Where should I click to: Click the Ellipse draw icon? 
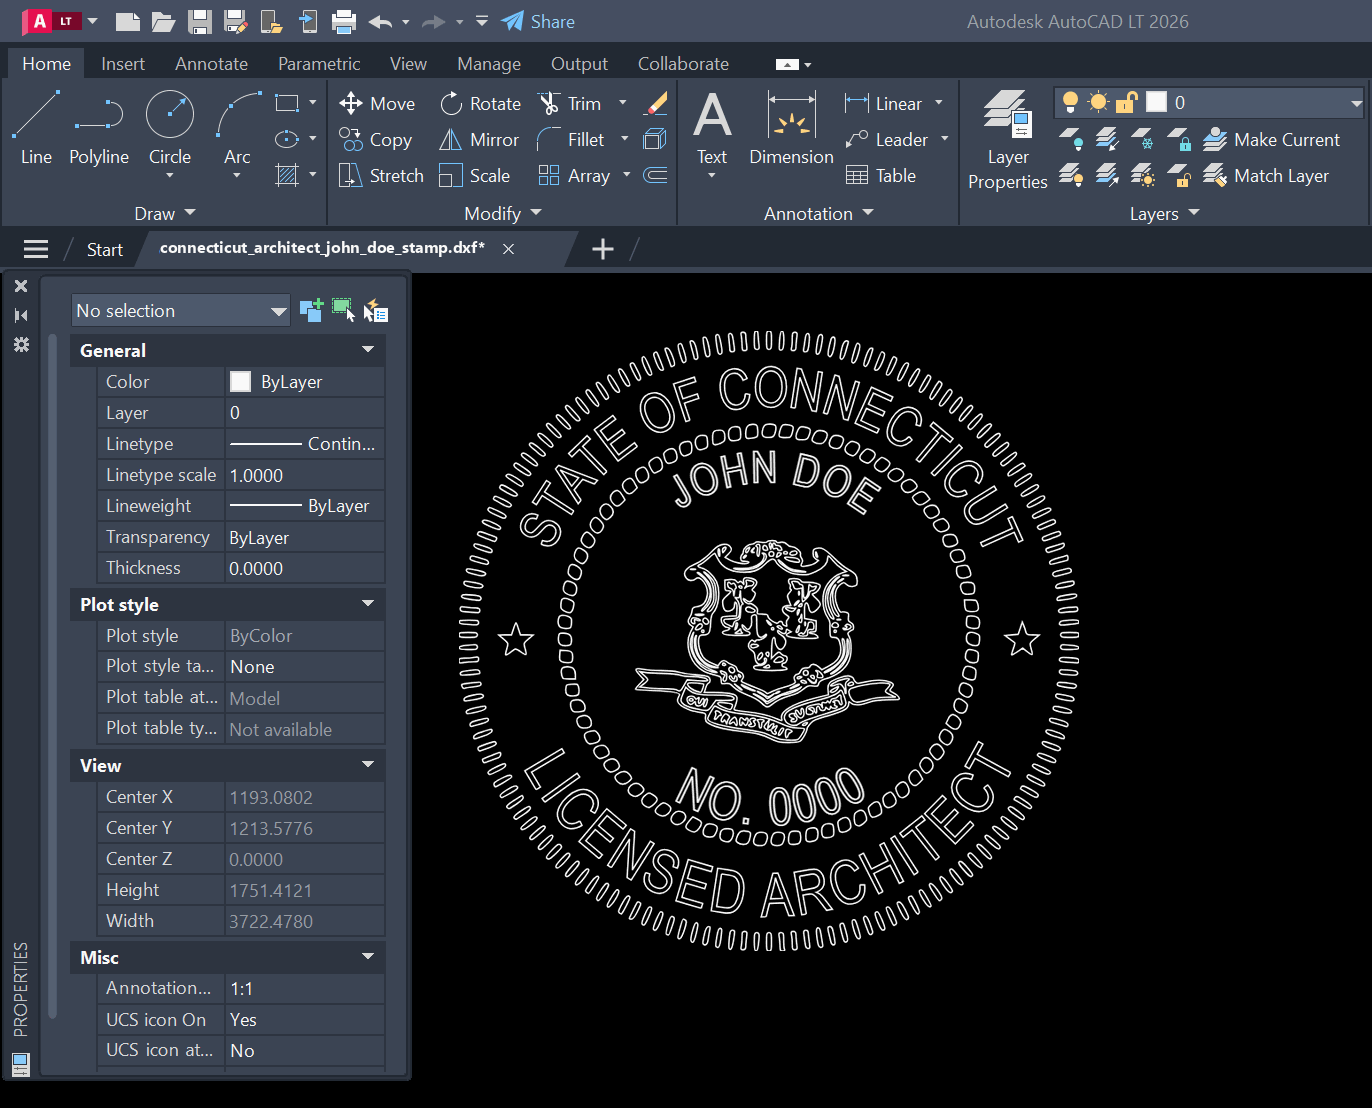(x=287, y=139)
